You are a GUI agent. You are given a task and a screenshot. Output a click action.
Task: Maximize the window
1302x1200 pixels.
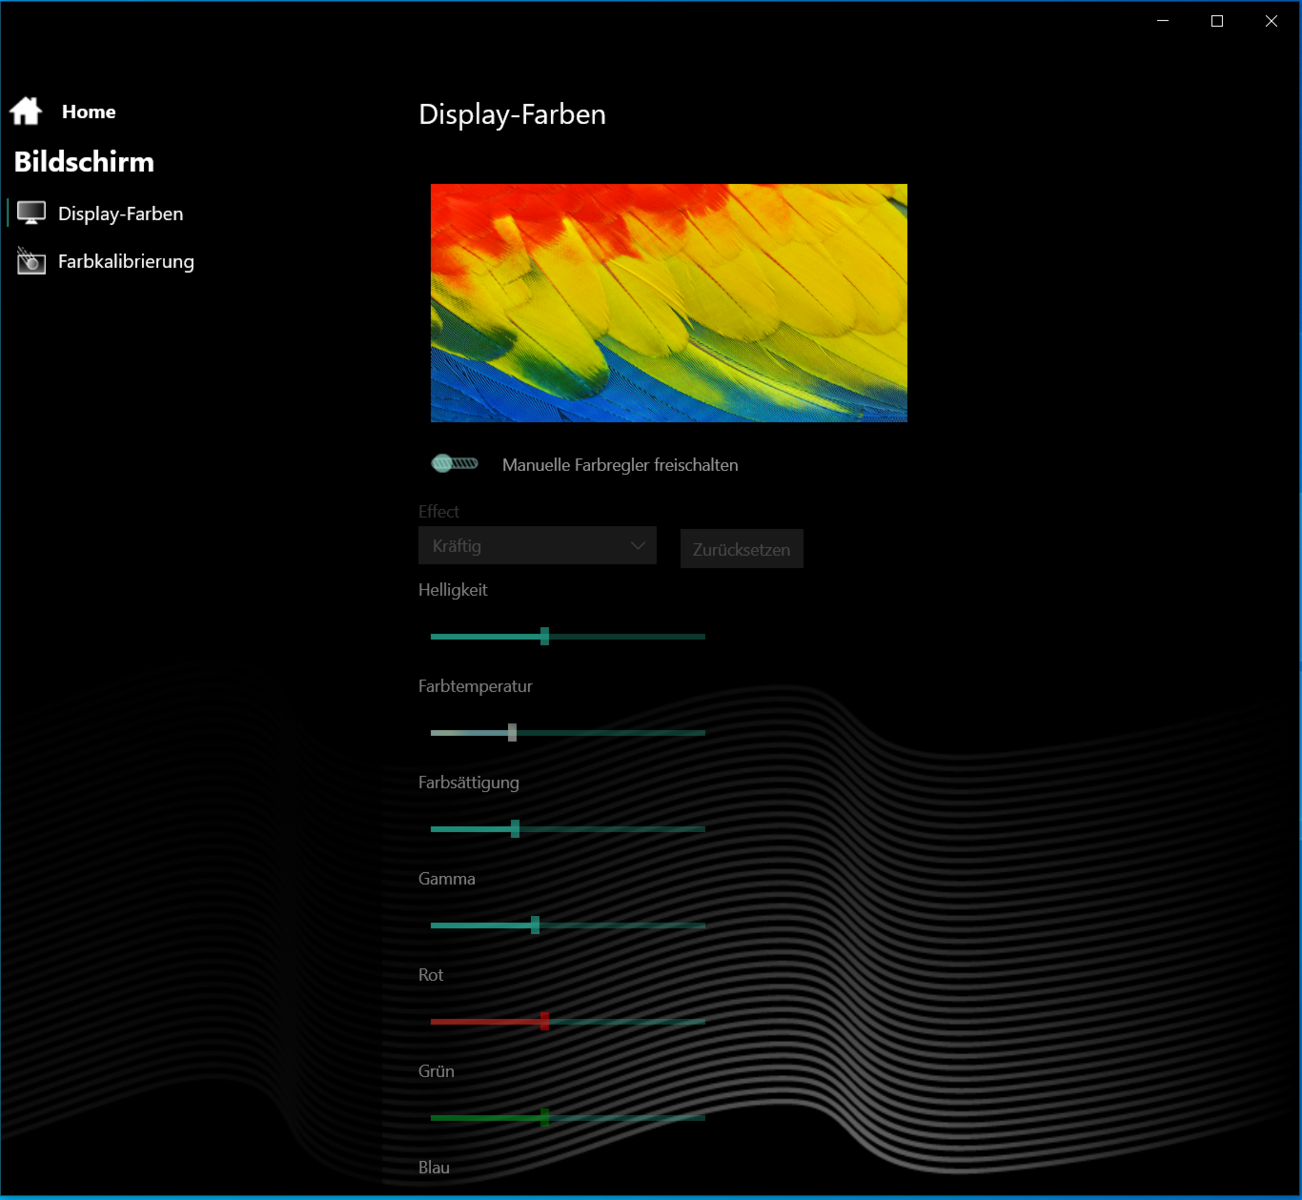1217,21
